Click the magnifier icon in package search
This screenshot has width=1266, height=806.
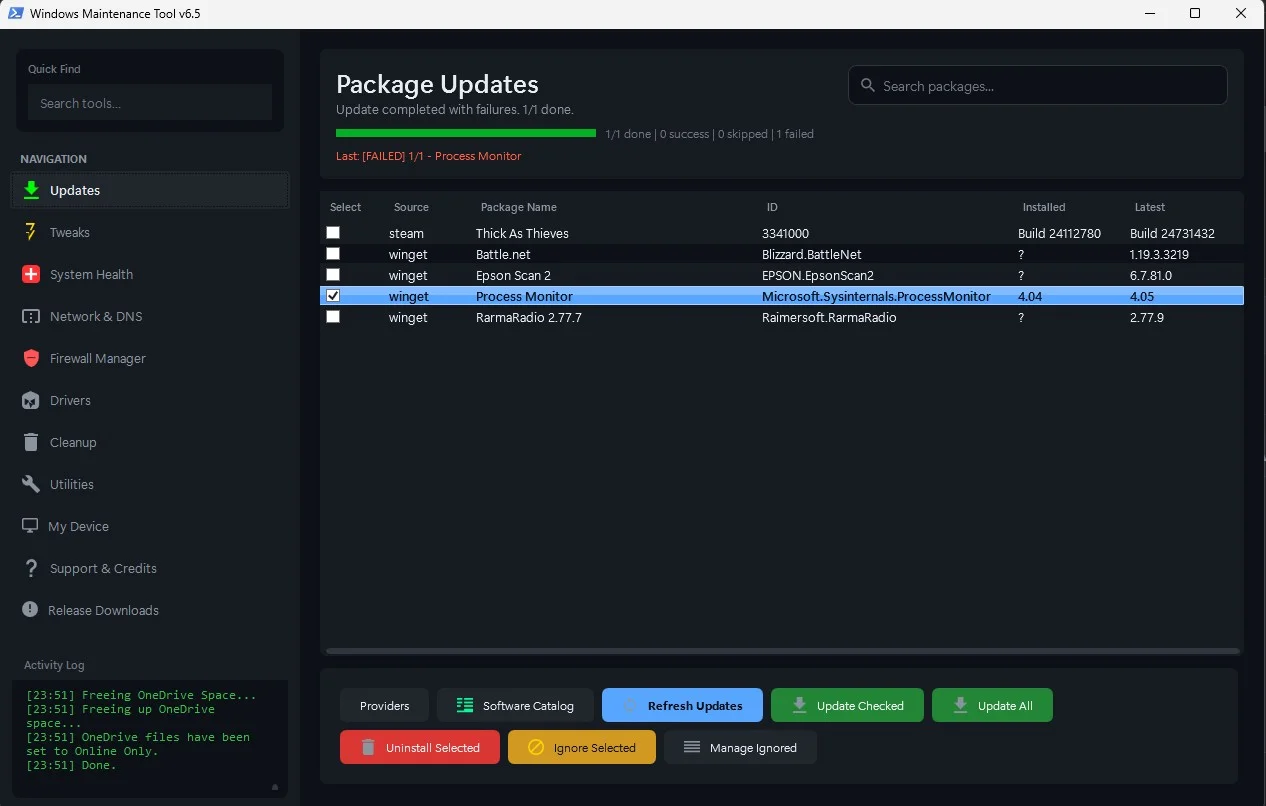867,86
